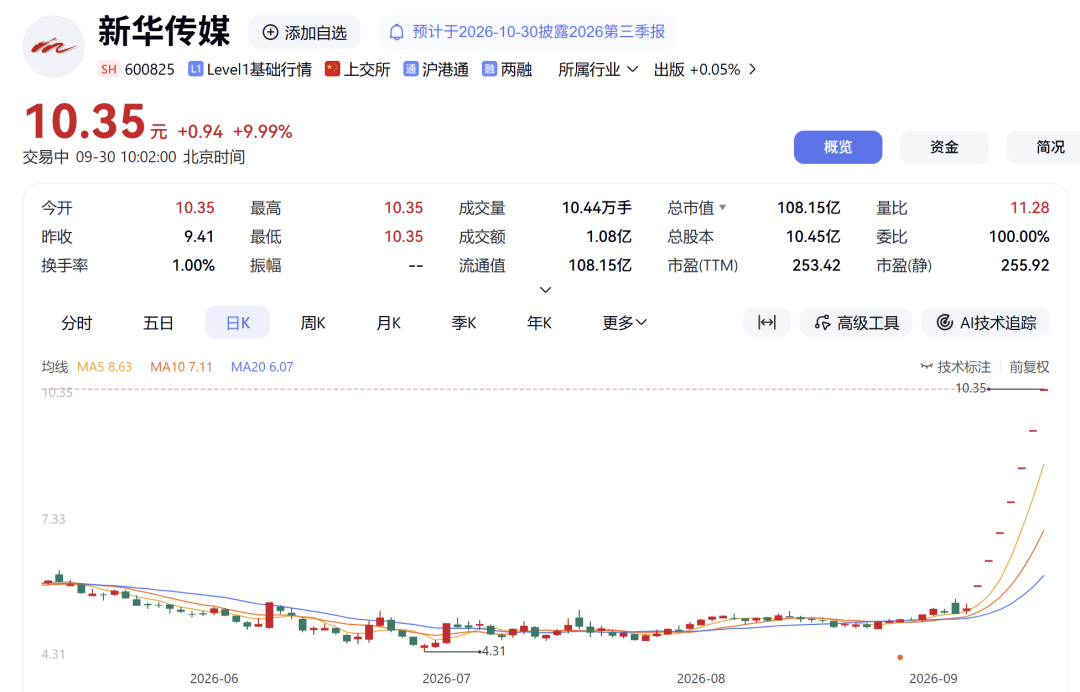Open the 更多 chart period dropdown
Screen dimensions: 1080x692
coord(624,322)
